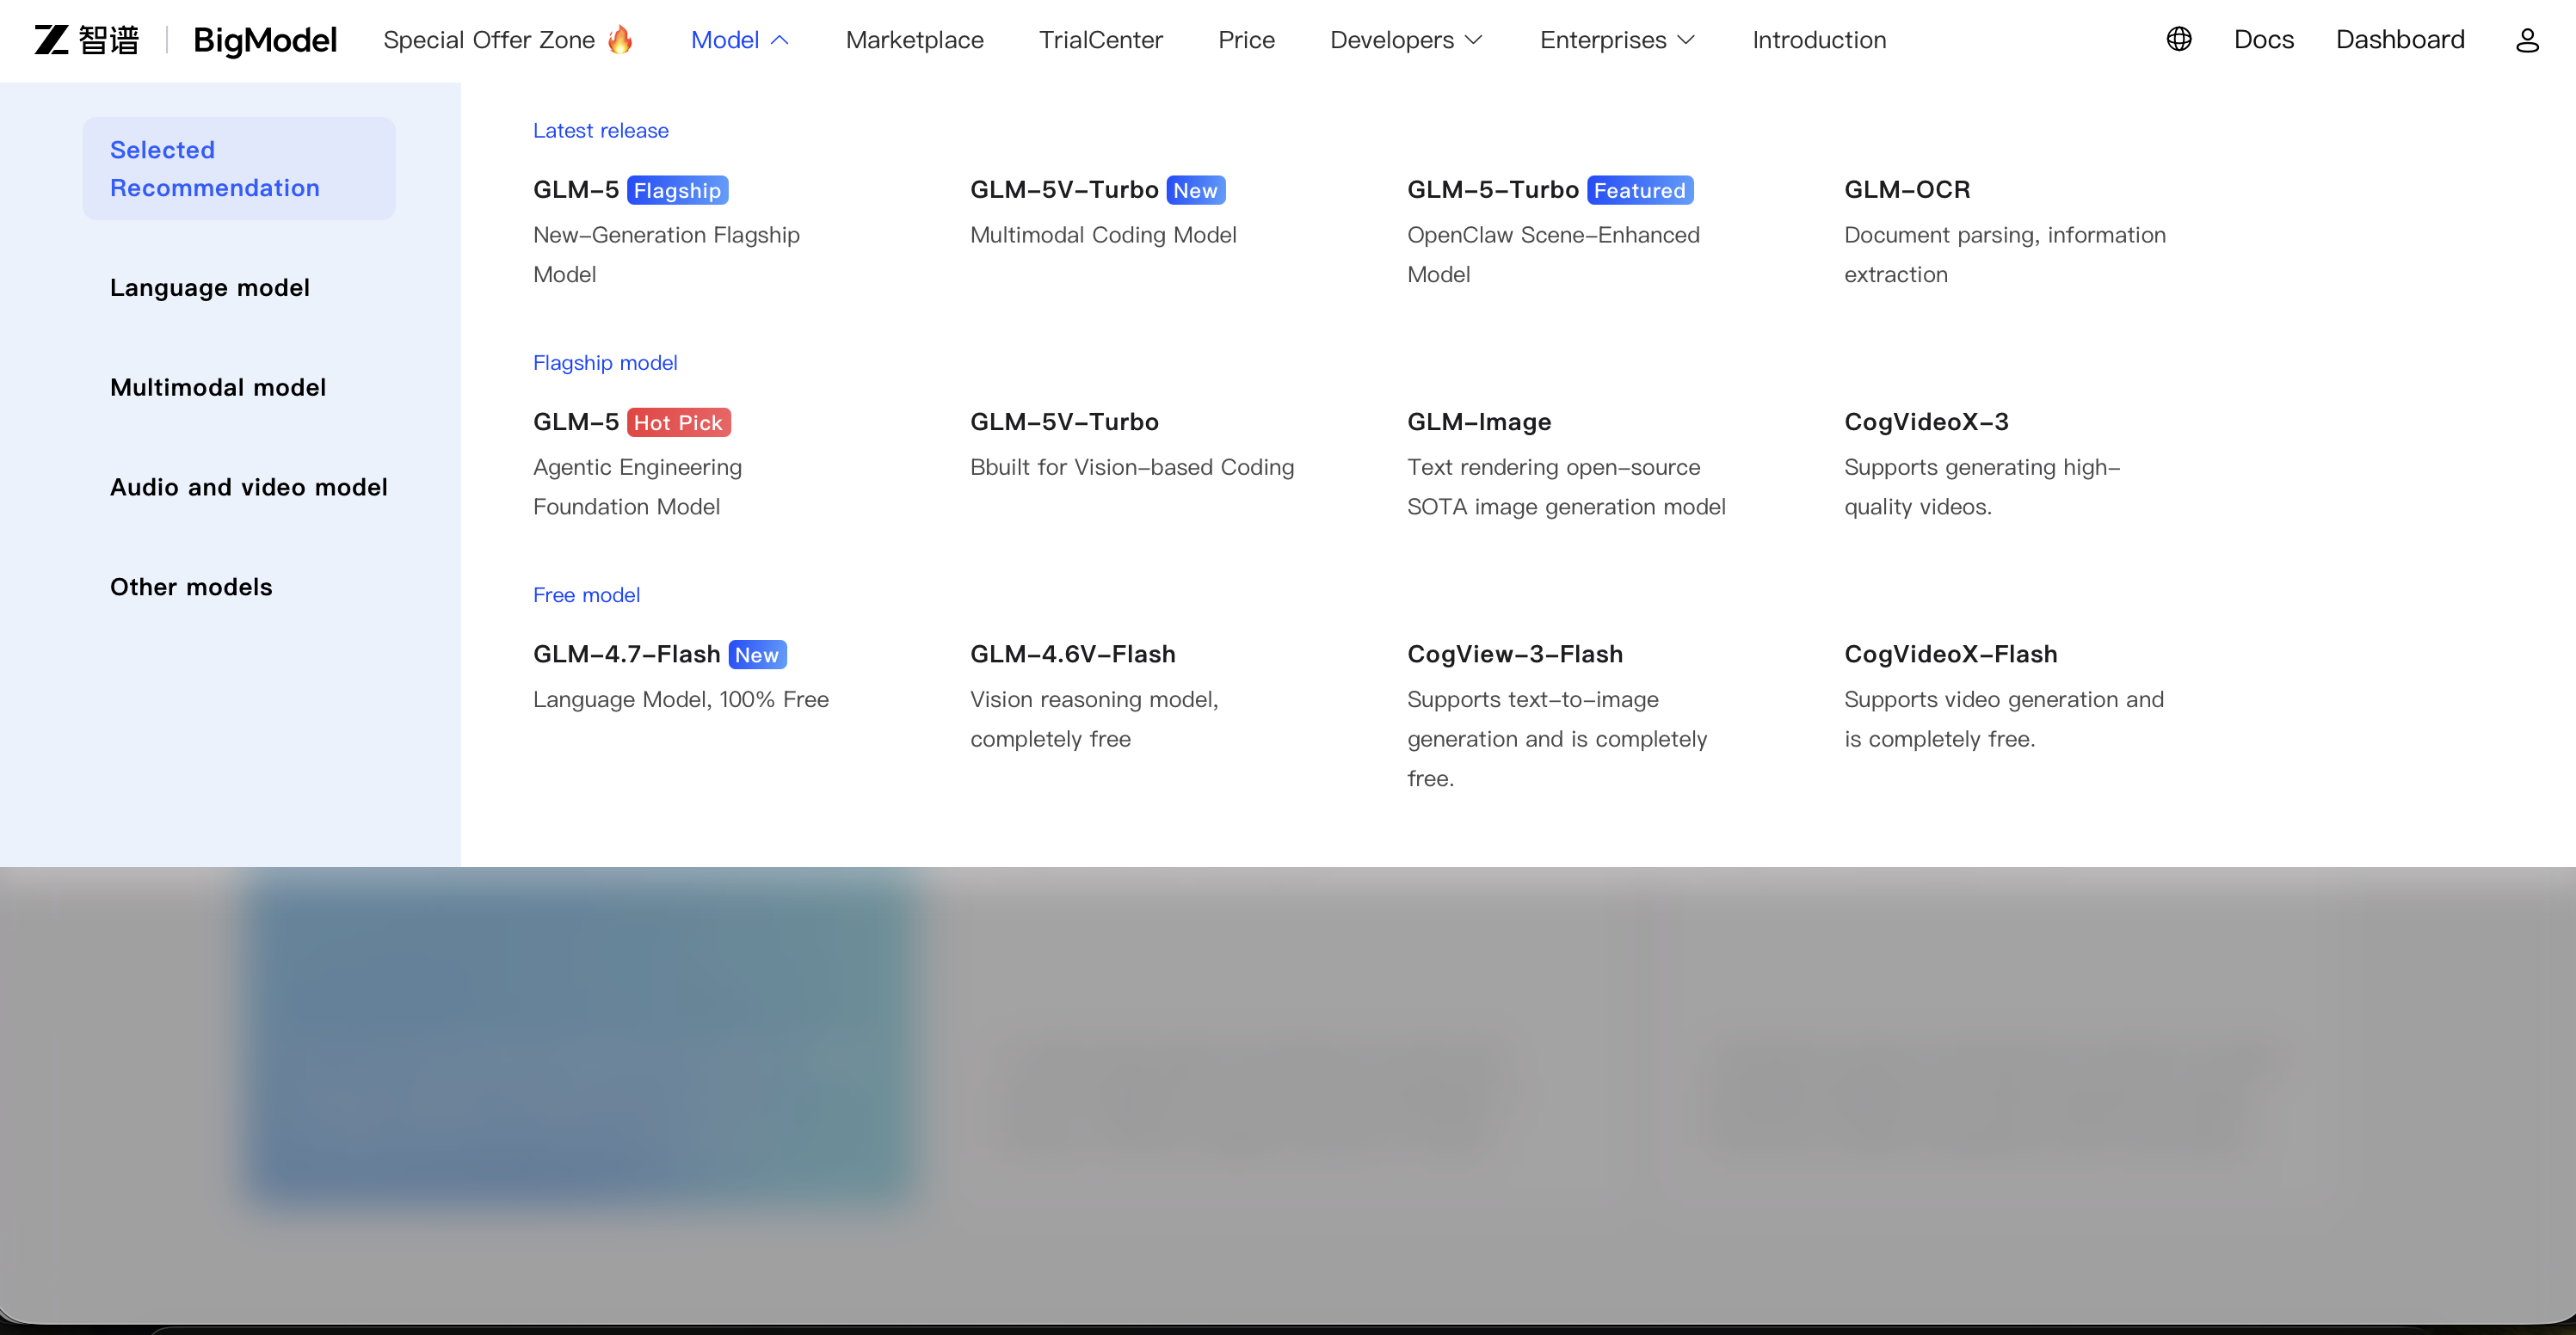Click 'Language Model, 100% Free' description

pyautogui.click(x=681, y=699)
